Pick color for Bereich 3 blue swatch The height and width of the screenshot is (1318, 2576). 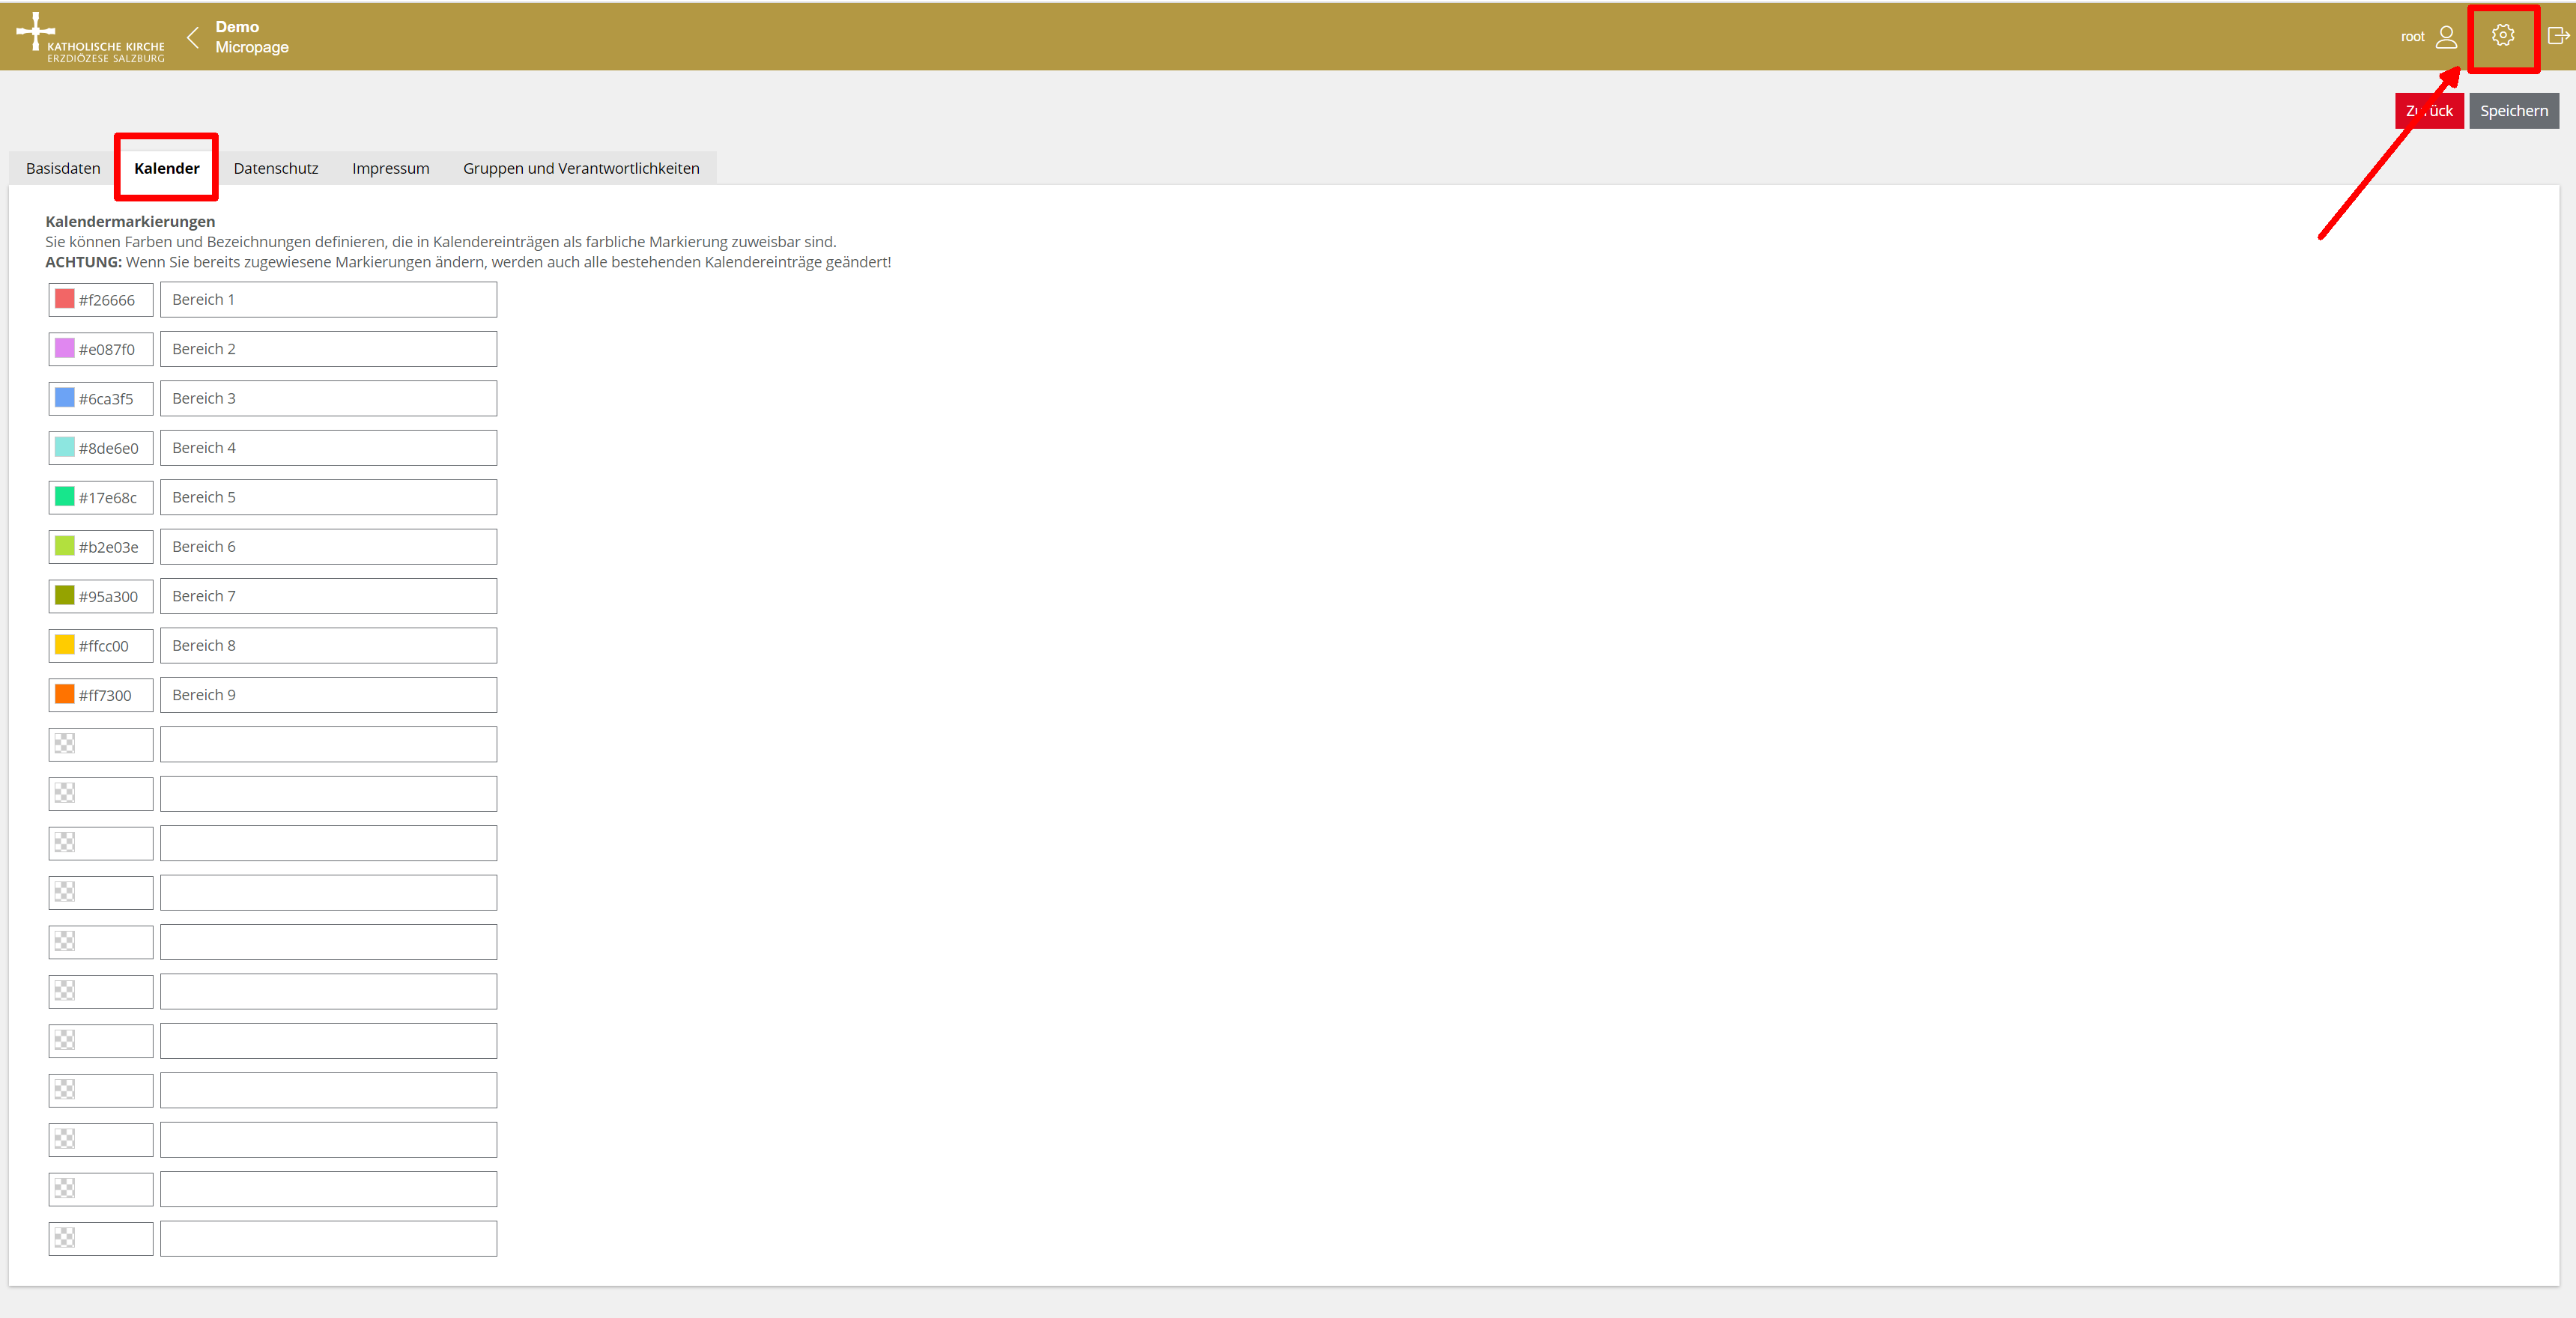pyautogui.click(x=65, y=398)
